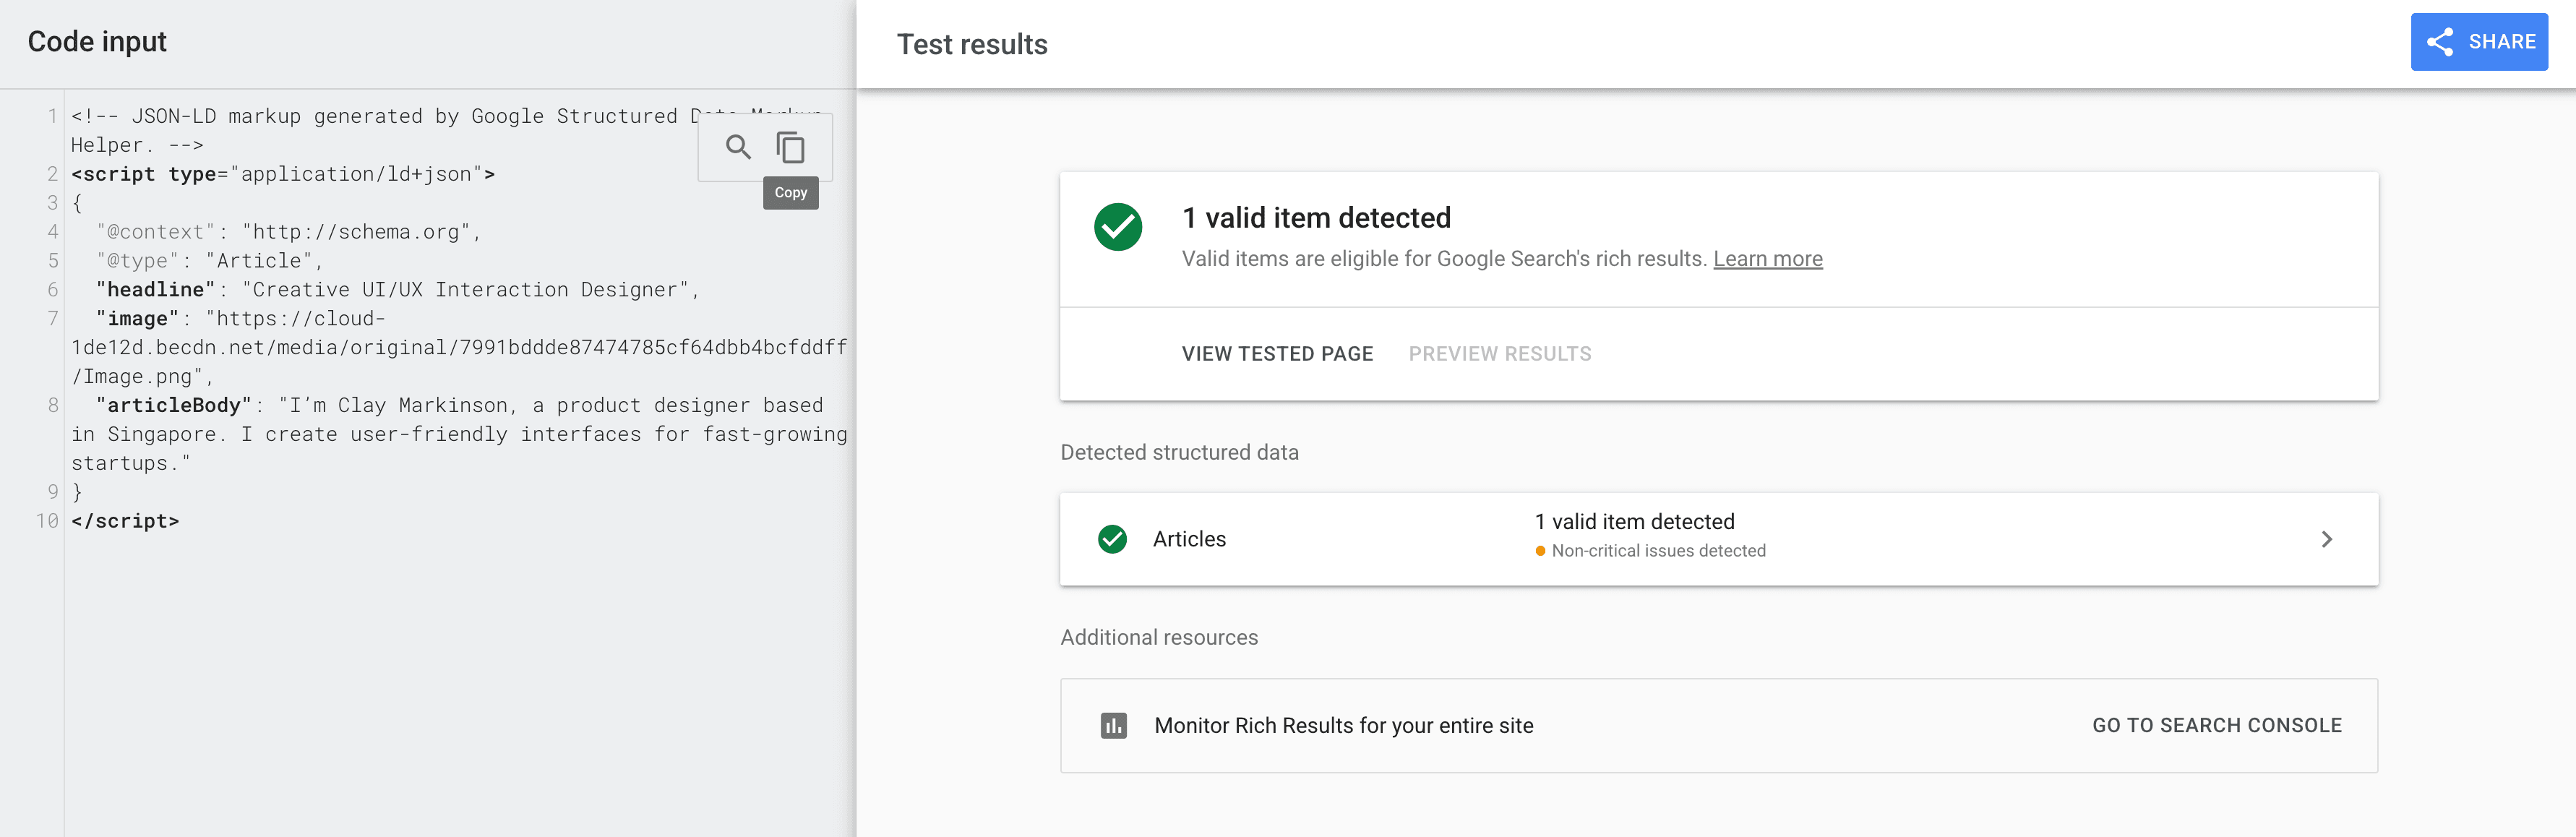Click the search icon in code editor

click(738, 147)
